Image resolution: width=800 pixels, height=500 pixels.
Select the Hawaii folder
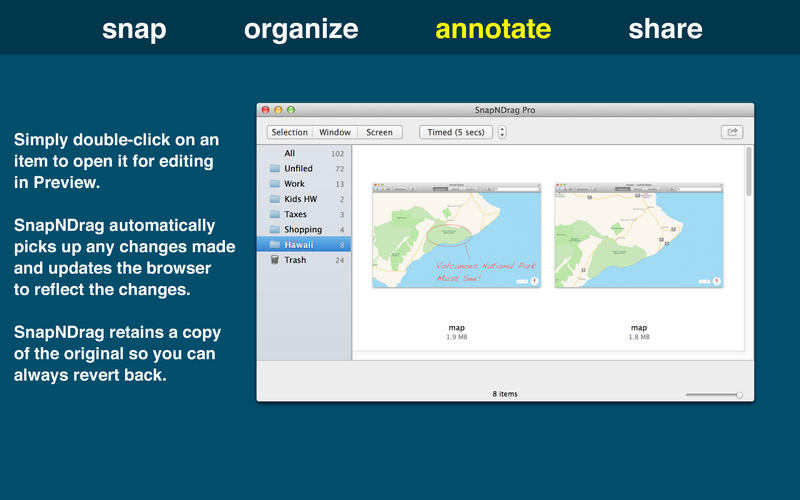[300, 244]
